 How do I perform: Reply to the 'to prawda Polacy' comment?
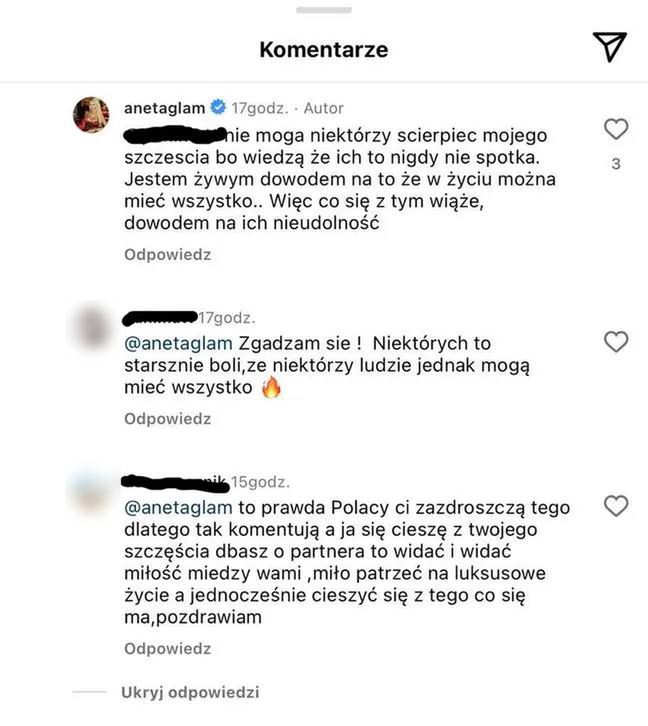pos(168,648)
